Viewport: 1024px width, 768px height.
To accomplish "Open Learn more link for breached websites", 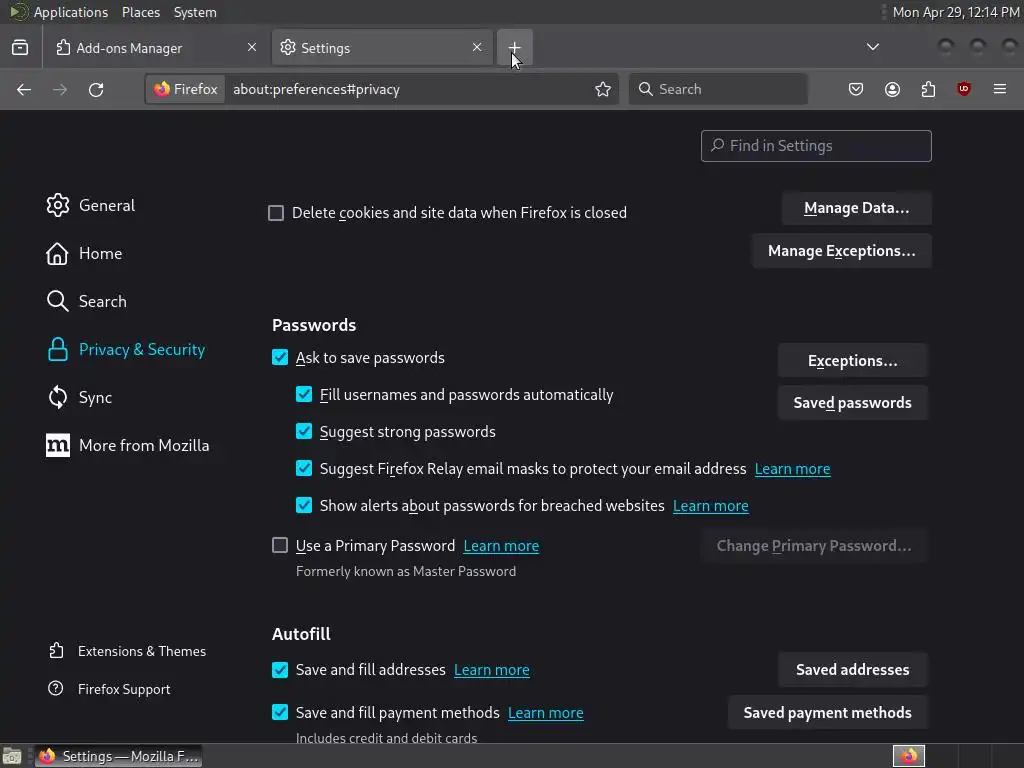I will click(x=710, y=506).
